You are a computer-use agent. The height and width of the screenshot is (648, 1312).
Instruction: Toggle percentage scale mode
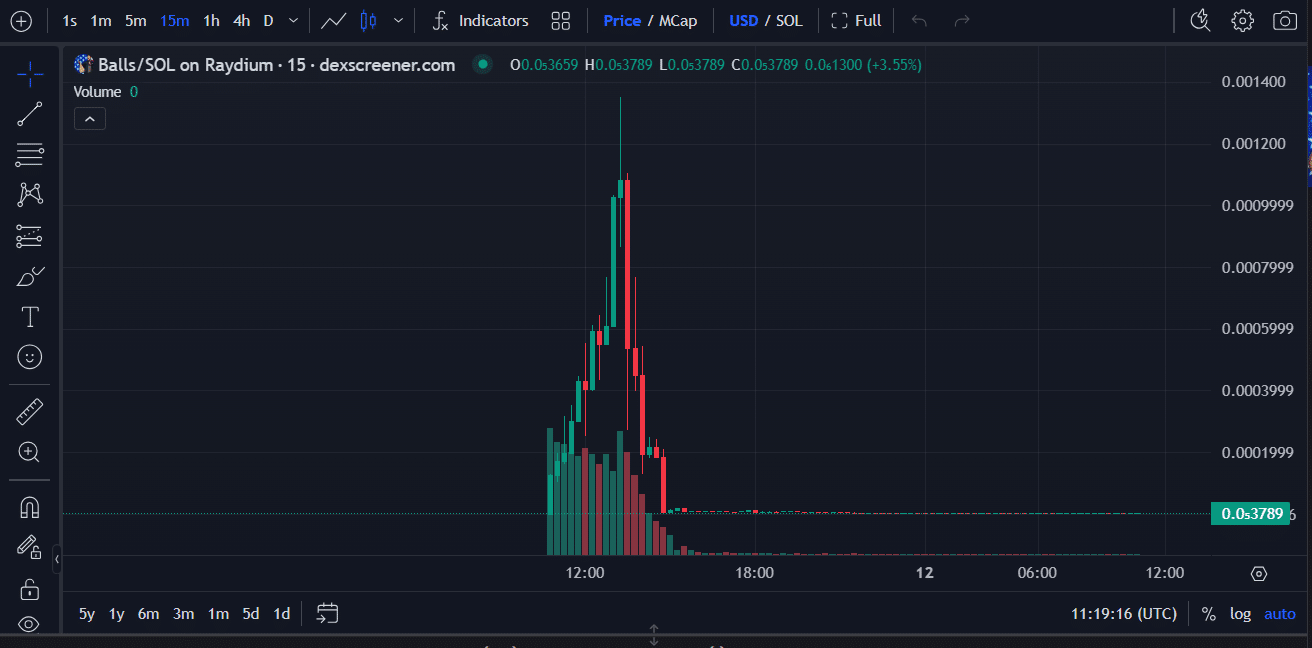(x=1208, y=614)
